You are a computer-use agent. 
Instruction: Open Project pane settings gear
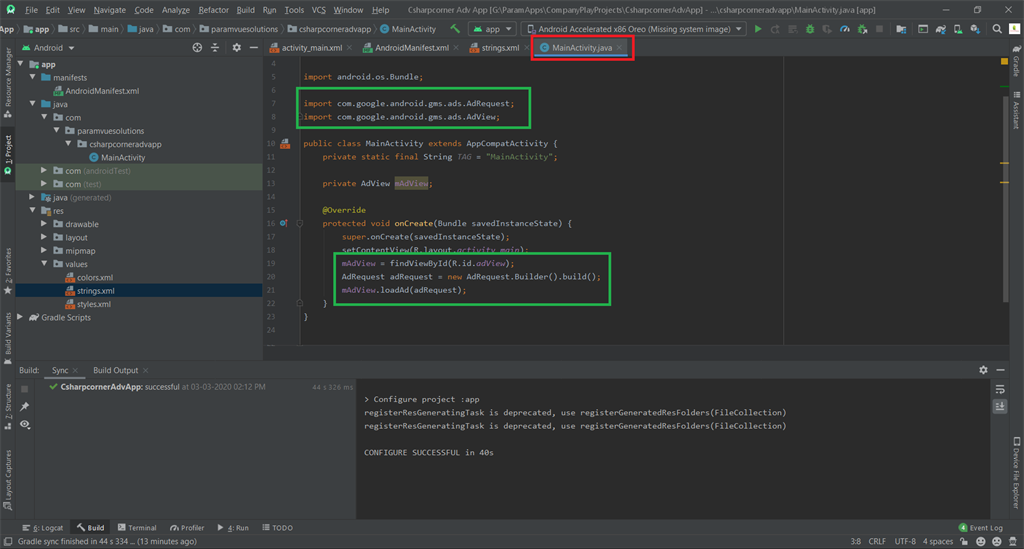236,48
